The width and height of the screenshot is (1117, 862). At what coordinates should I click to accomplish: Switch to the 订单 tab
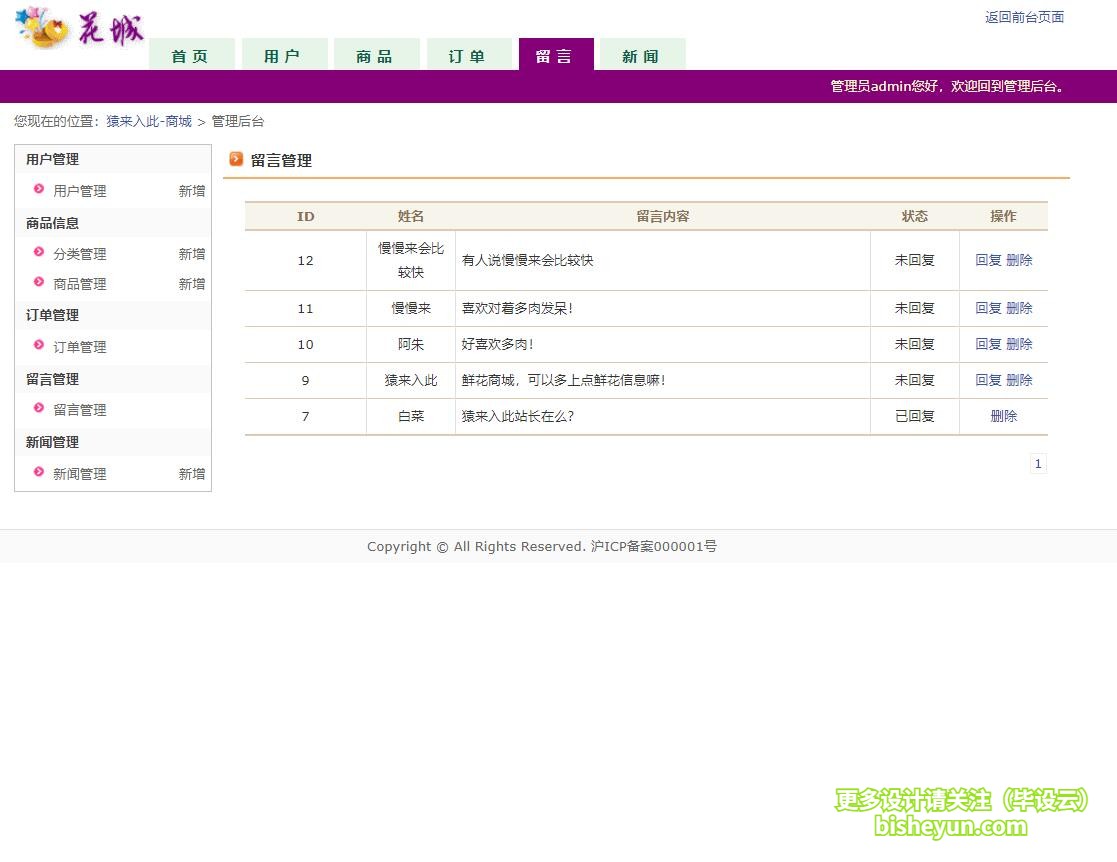[469, 55]
